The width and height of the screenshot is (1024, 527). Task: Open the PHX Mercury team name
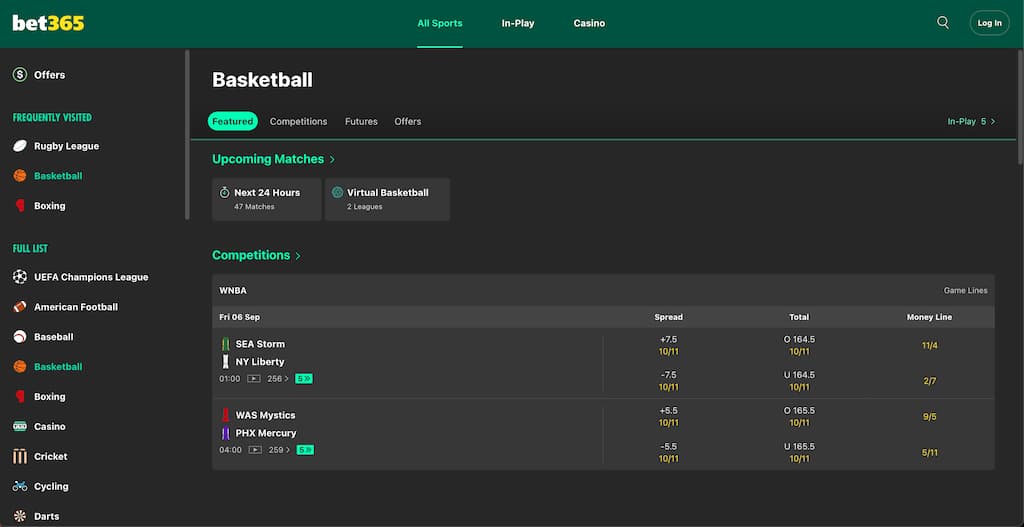pos(266,433)
